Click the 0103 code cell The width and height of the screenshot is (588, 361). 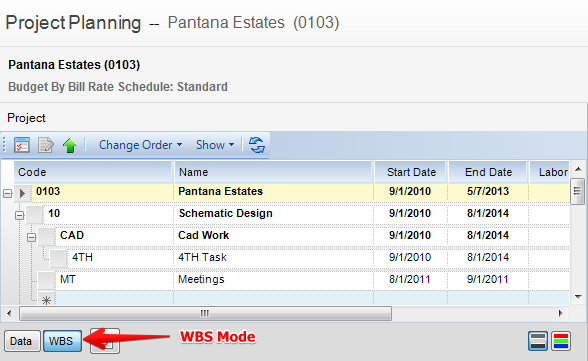pos(102,192)
